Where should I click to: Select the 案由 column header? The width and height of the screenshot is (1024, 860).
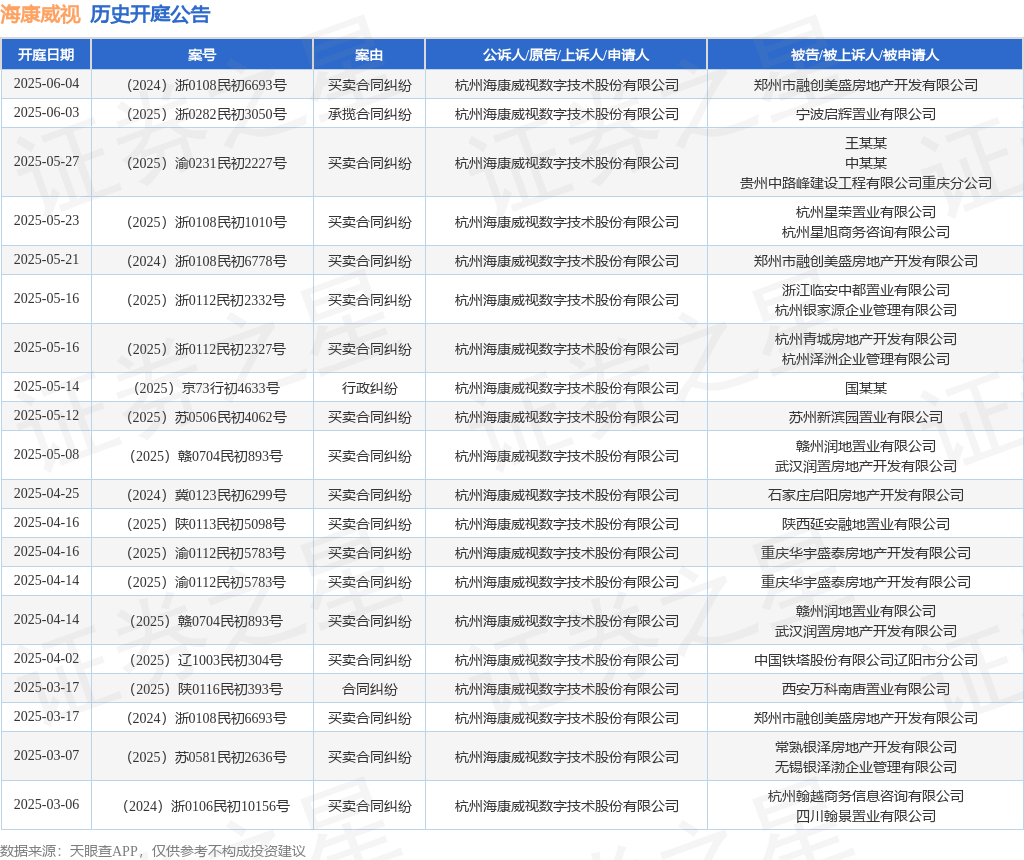tap(369, 55)
